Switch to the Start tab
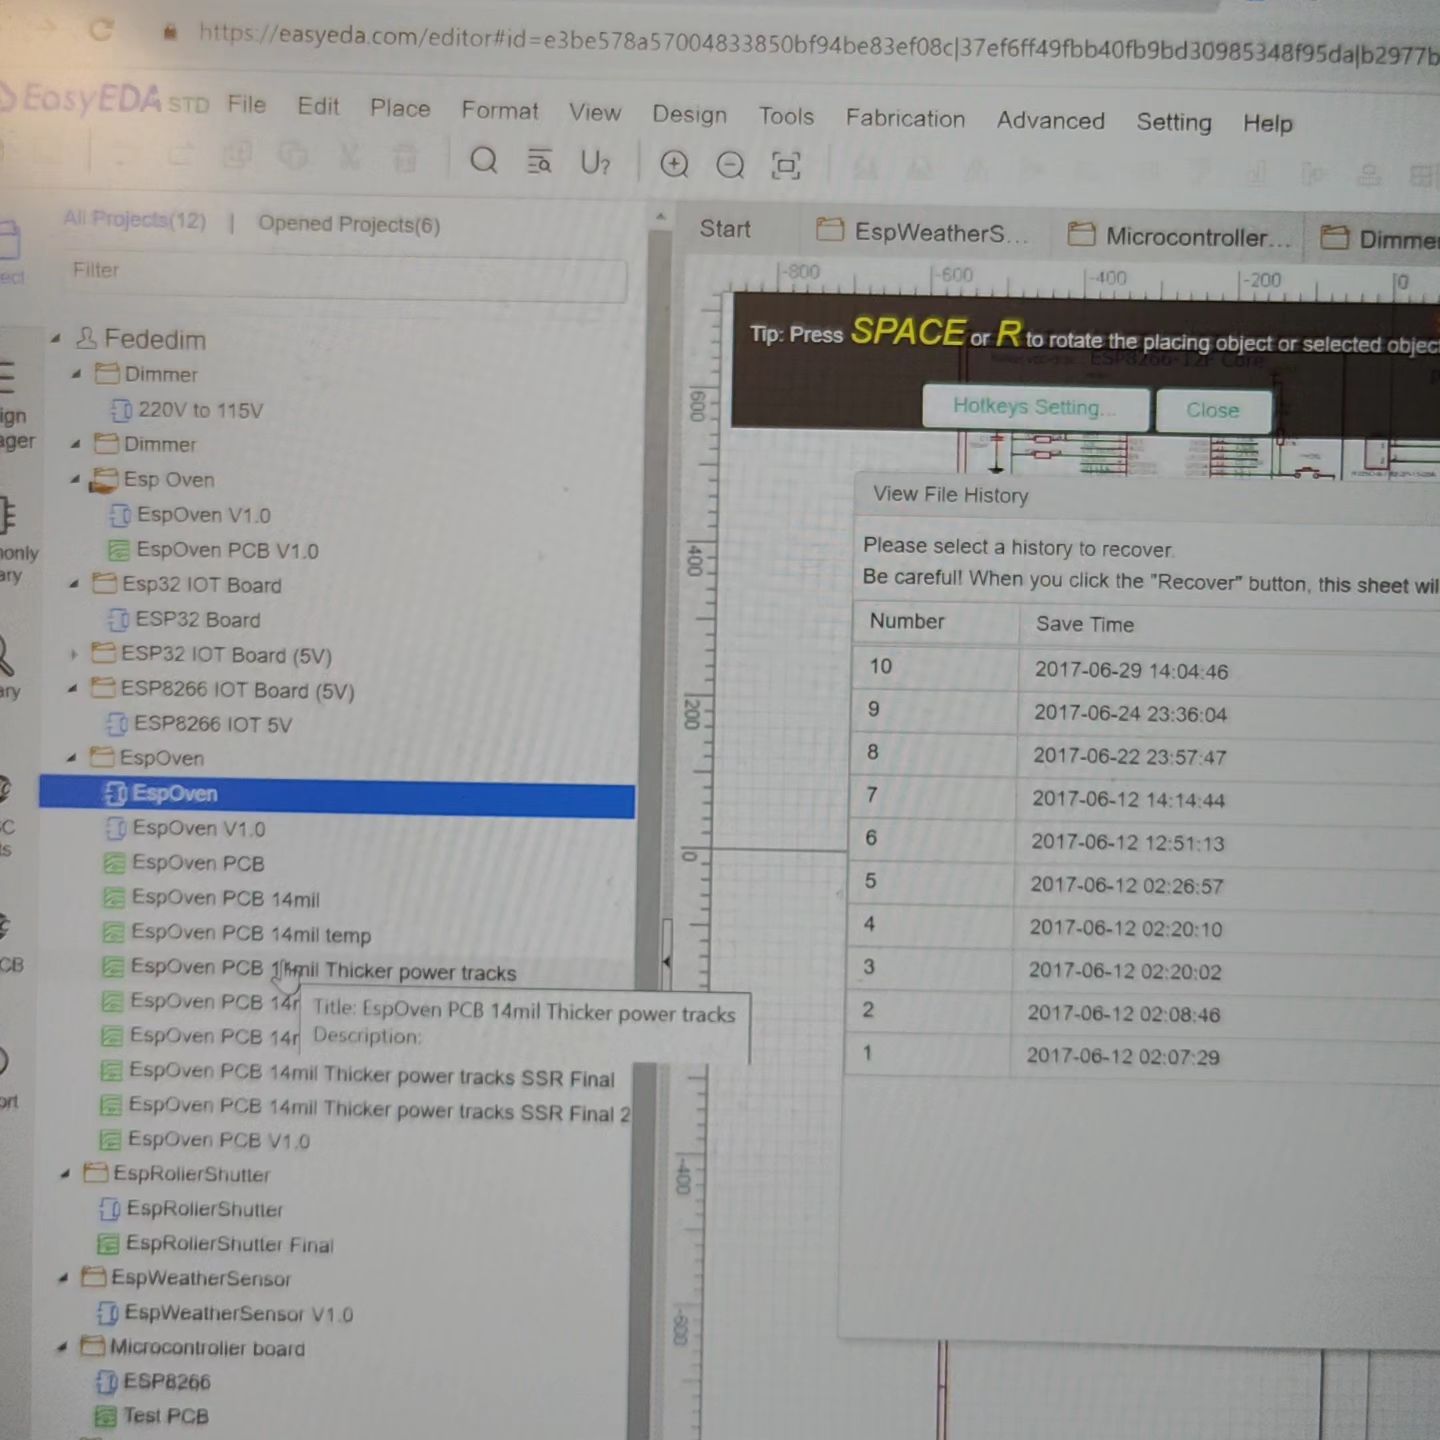The image size is (1440, 1440). [725, 229]
